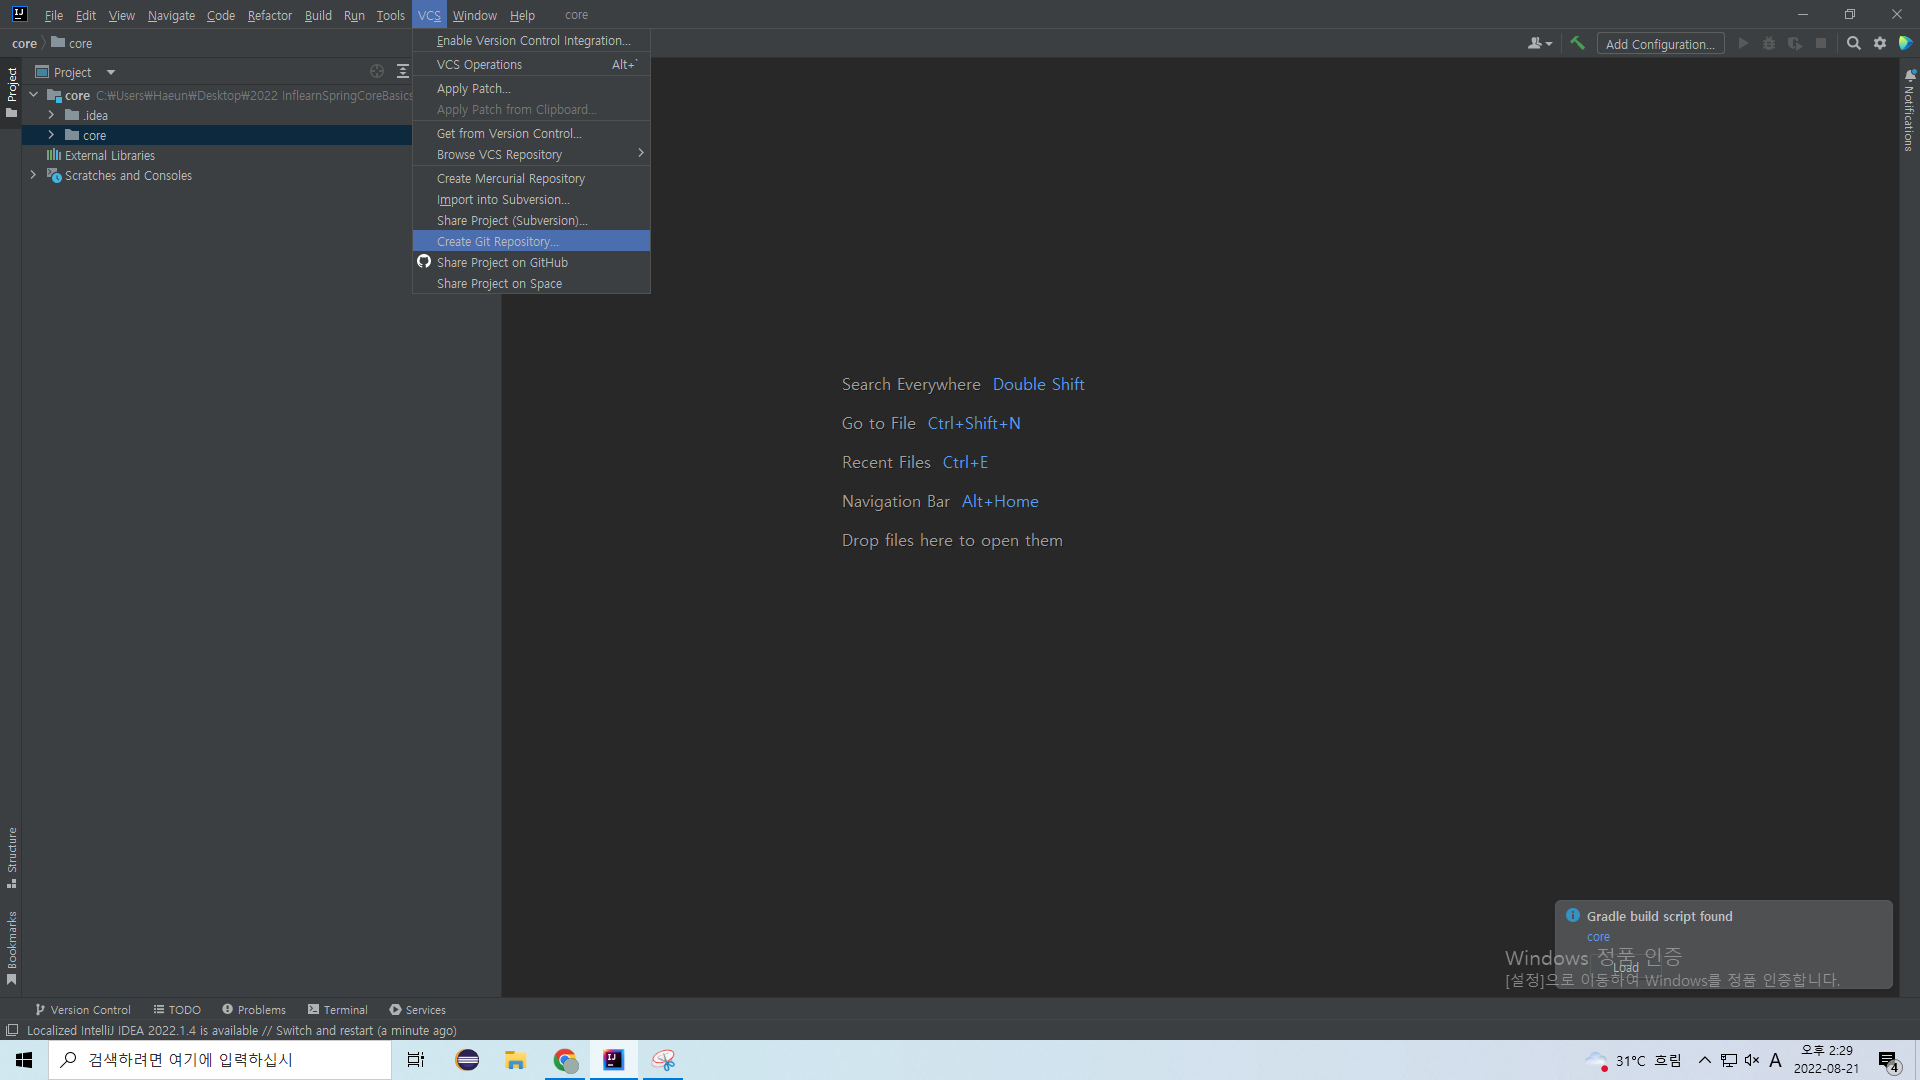Toggle the Structure tool window
1920x1080 pixels.
(x=12, y=857)
